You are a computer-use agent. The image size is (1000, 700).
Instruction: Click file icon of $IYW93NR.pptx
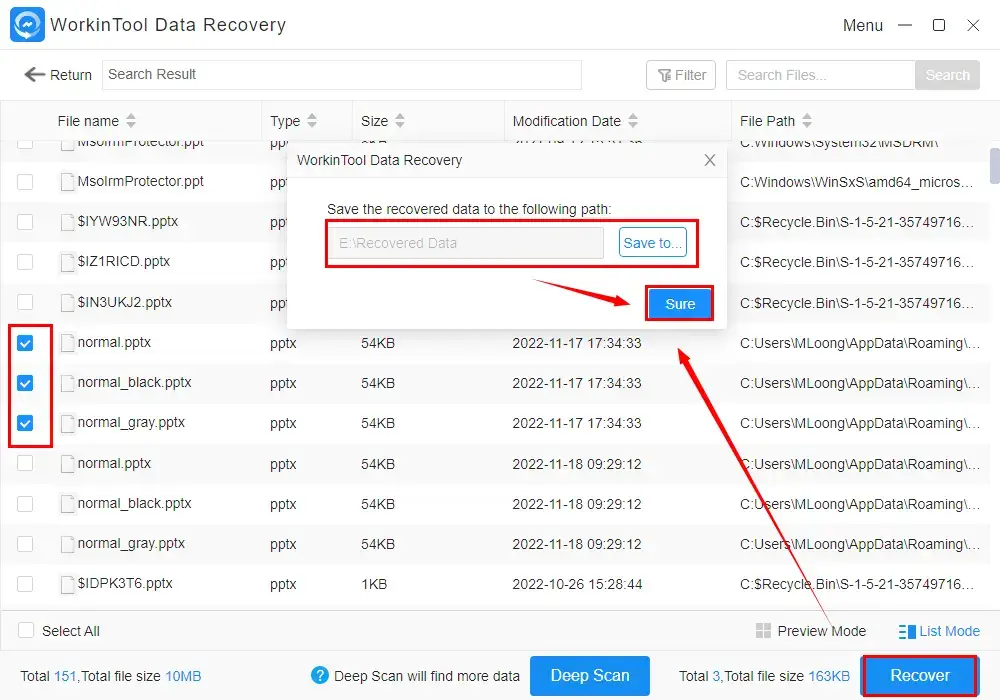pyautogui.click(x=67, y=222)
